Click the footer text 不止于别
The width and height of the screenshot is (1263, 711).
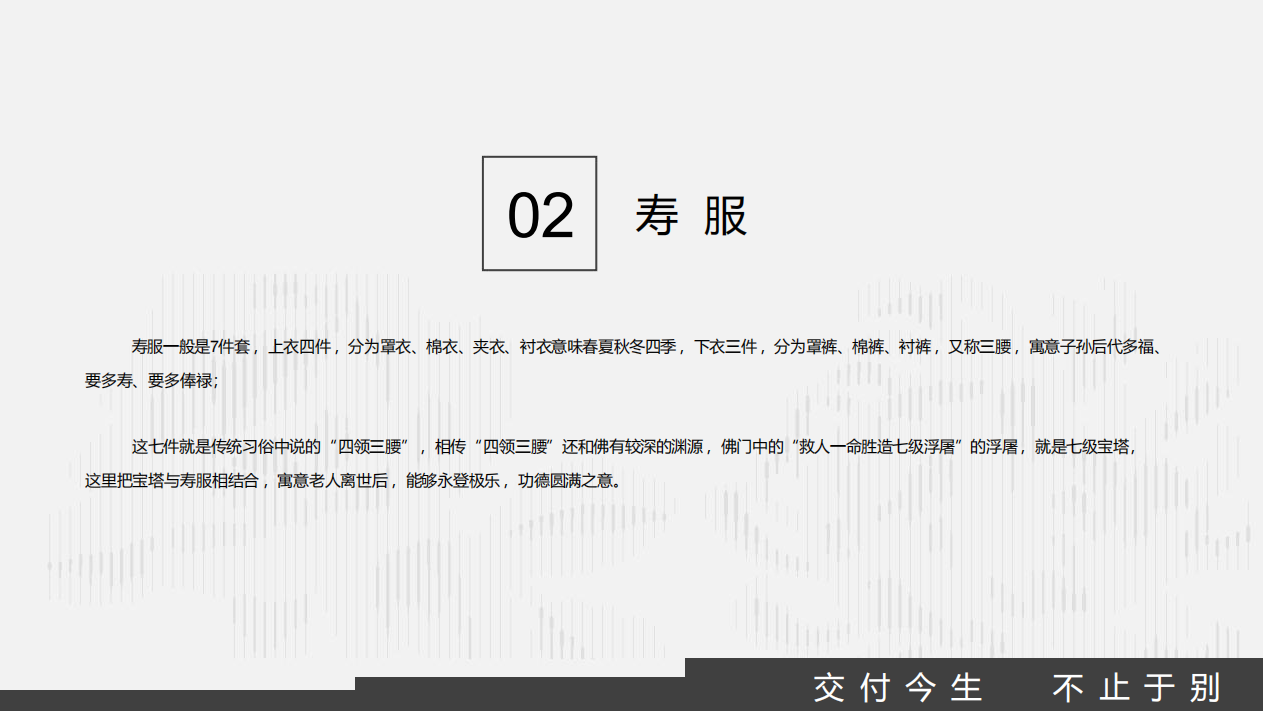coord(1137,688)
